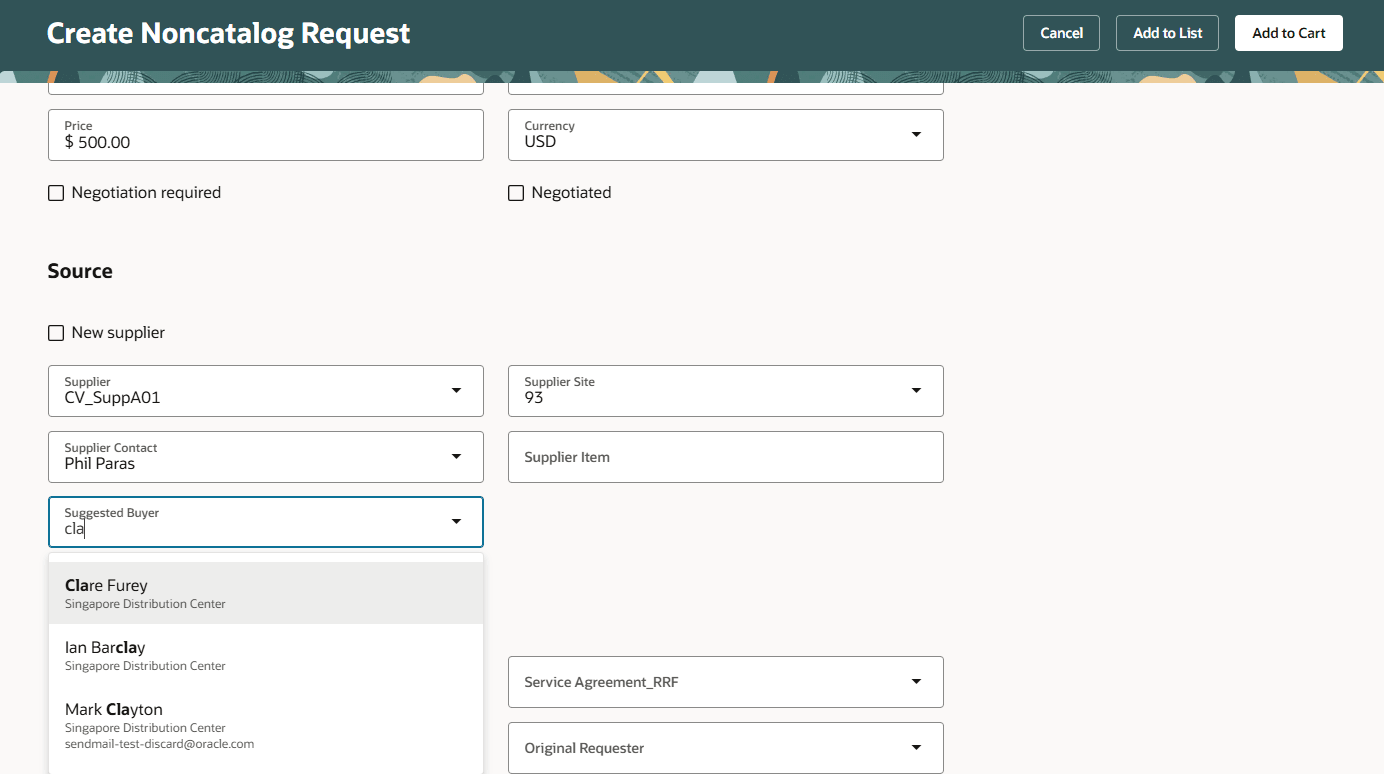Open the Service Agreement_RRF dropdown
1384x774 pixels.
pos(916,682)
